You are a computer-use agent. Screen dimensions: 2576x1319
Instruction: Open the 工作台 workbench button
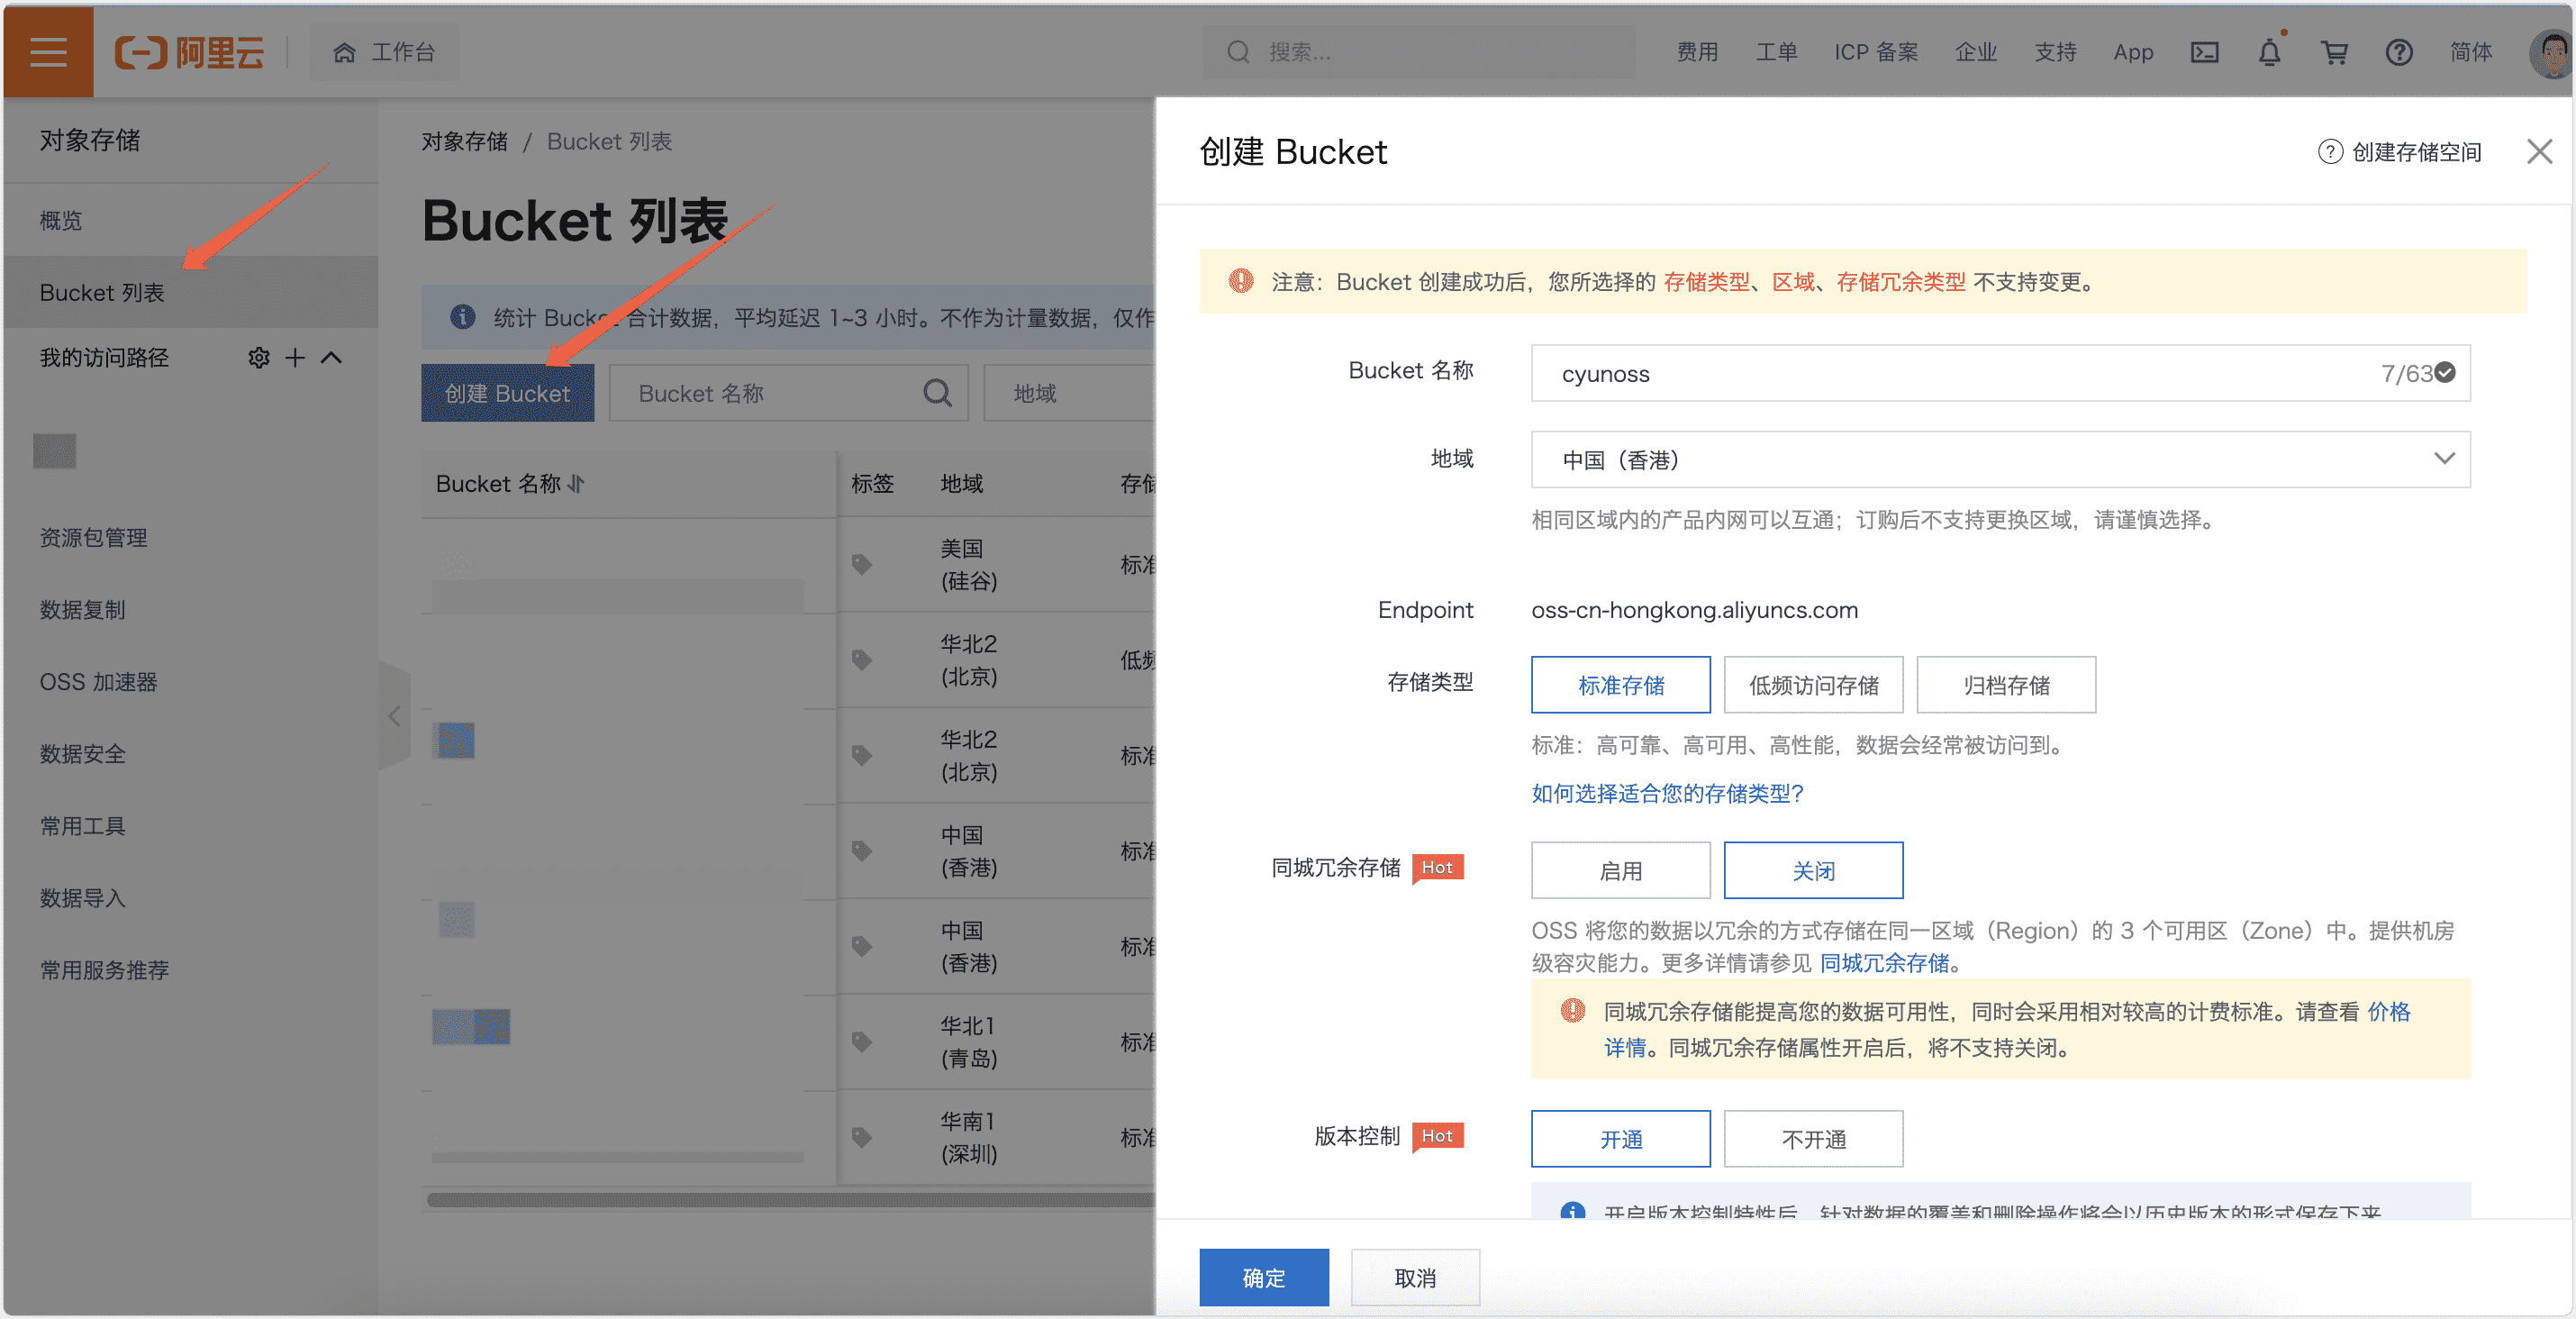pos(384,52)
